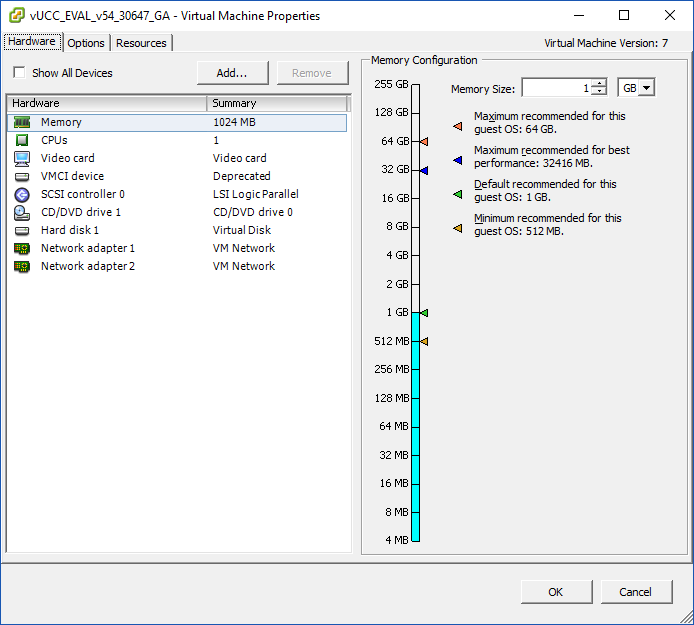Click the Video card monitor icon
The image size is (694, 625).
pyautogui.click(x=22, y=158)
